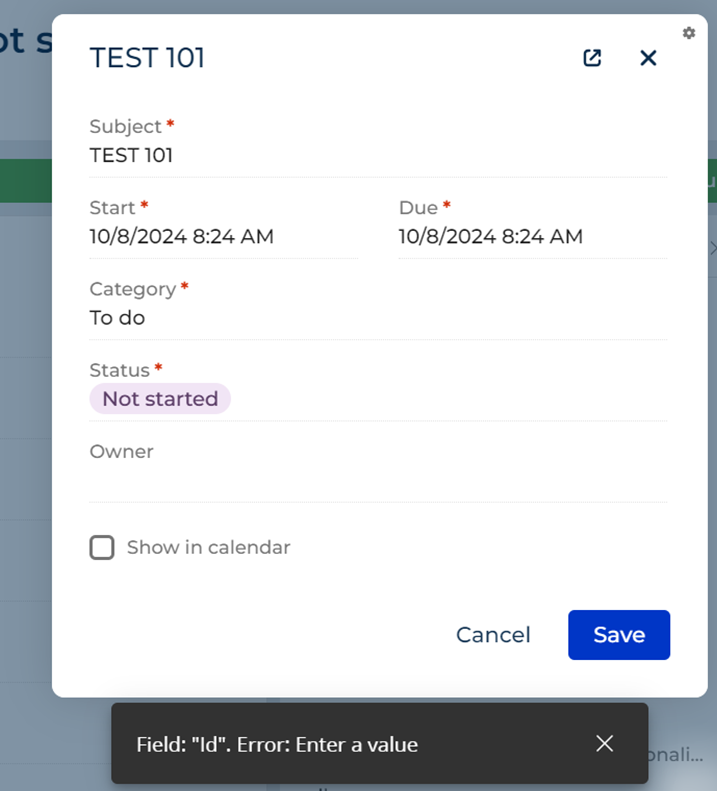Close the TEST 101 dialog
The height and width of the screenshot is (791, 717).
(x=648, y=58)
